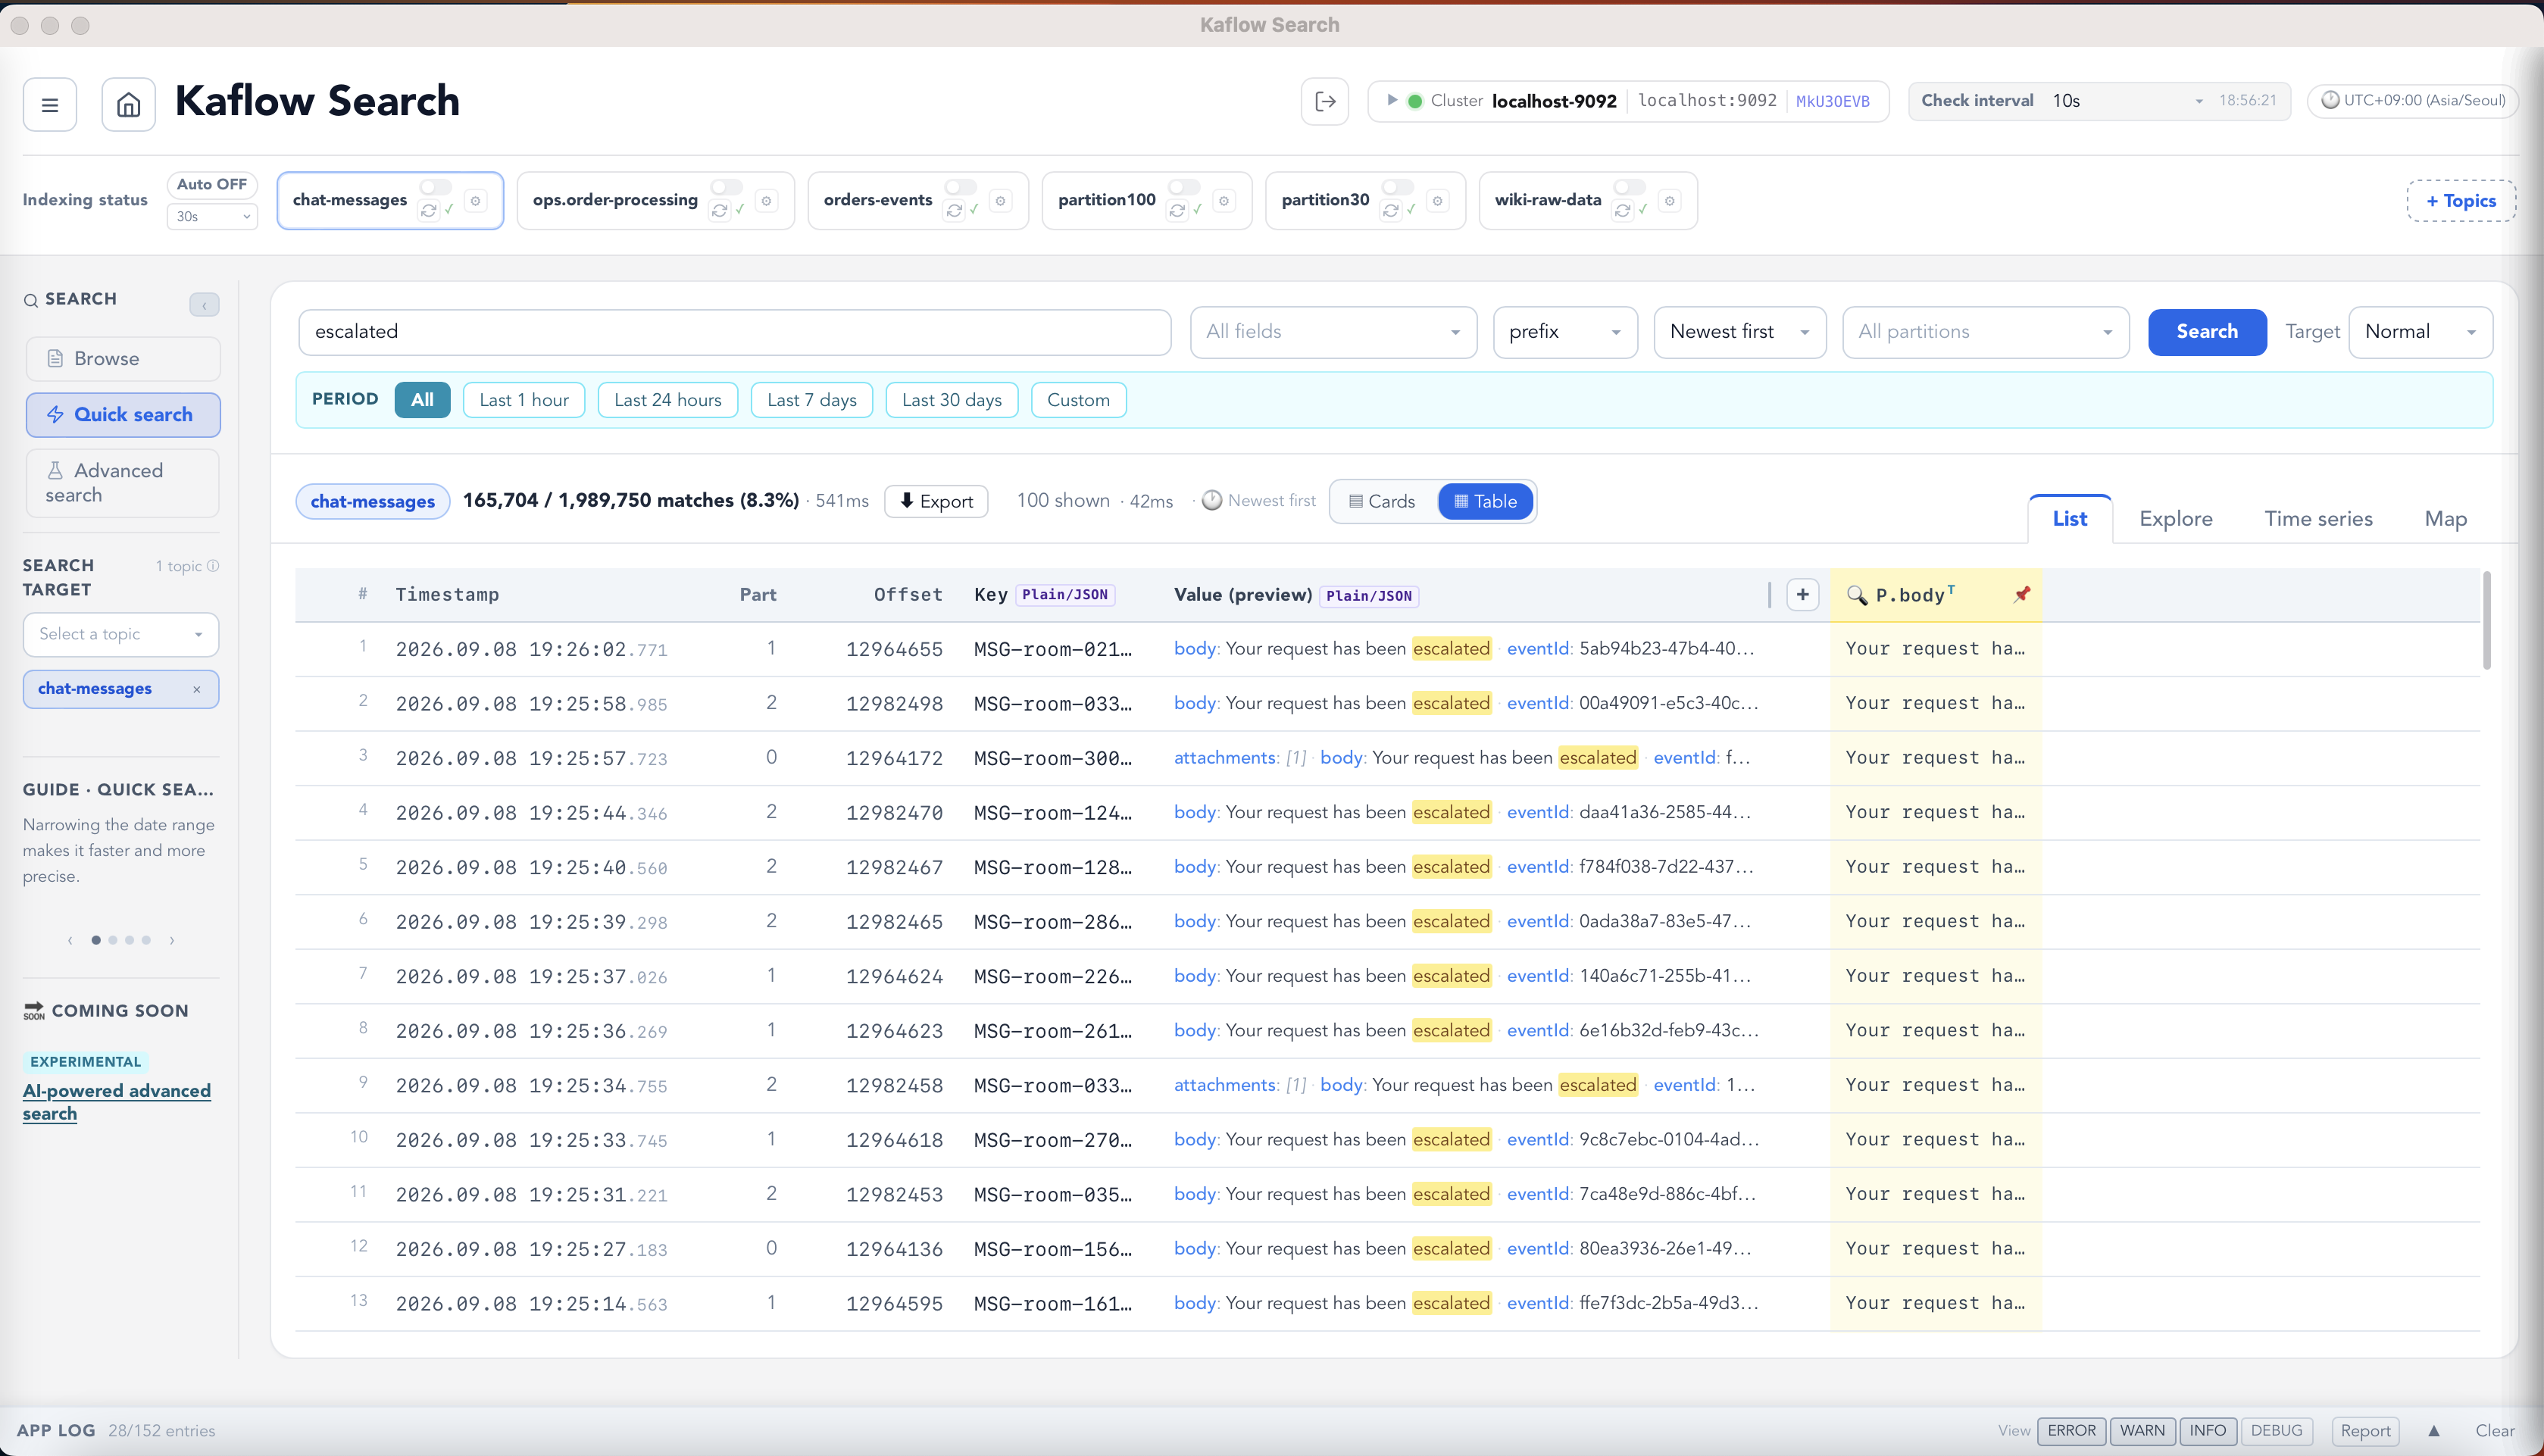Open settings gear for ops.order-processing topic

point(767,201)
